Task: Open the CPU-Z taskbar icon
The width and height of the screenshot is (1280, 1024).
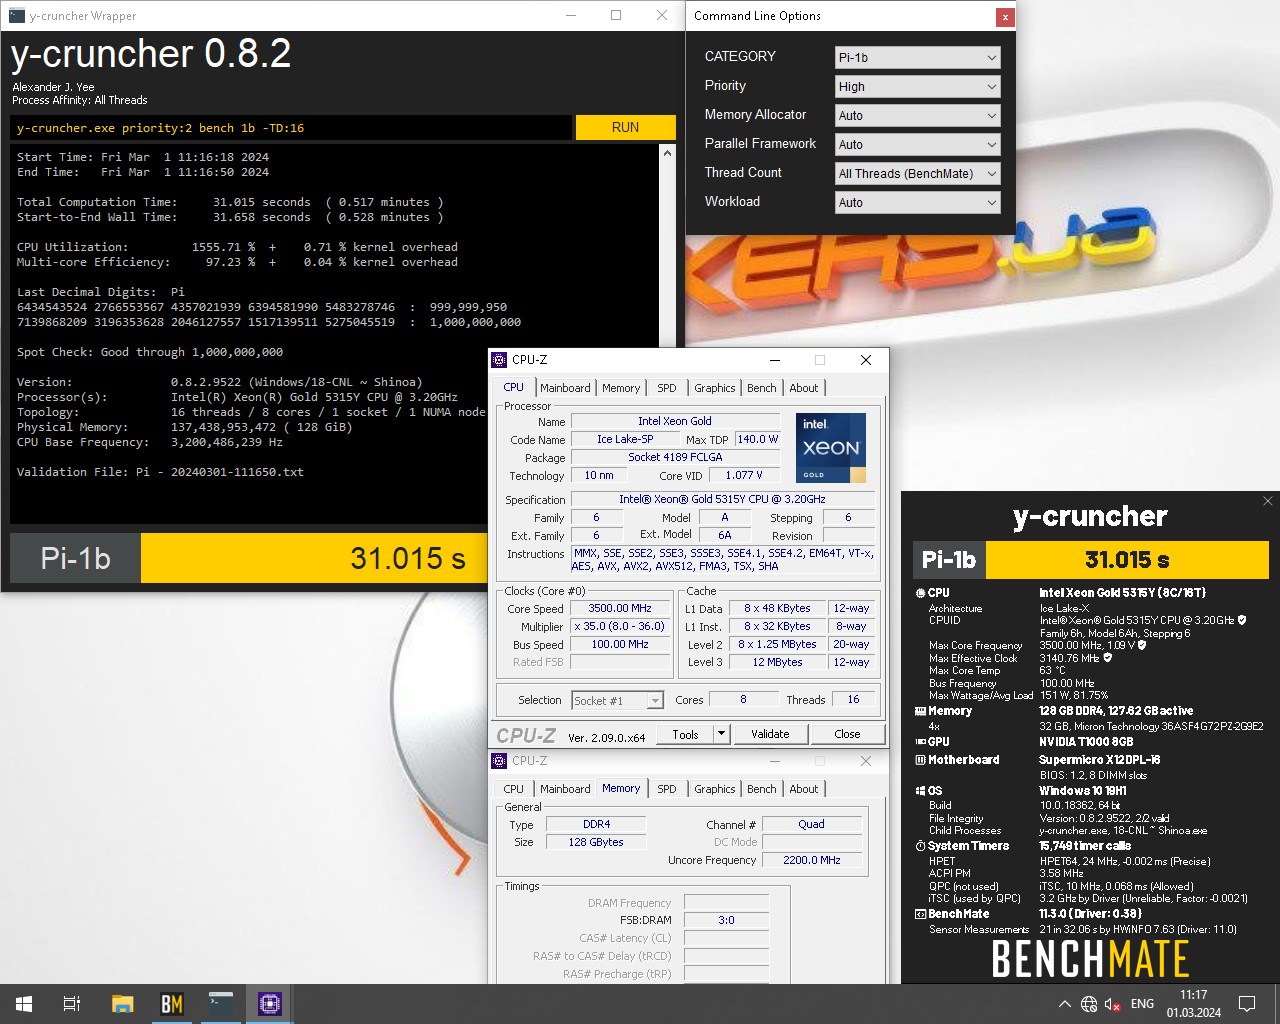Action: 270,1004
